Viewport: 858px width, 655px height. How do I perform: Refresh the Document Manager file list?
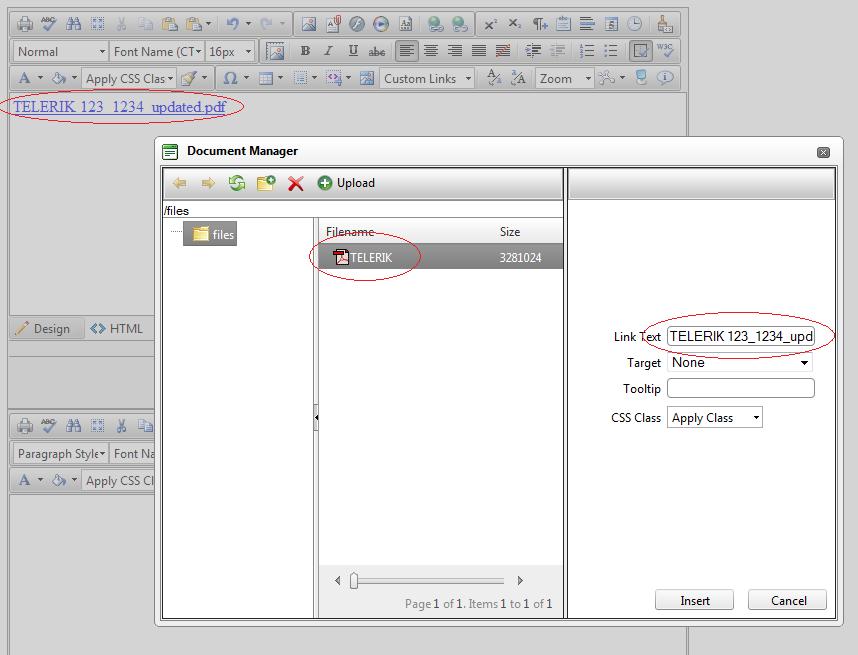coord(237,183)
